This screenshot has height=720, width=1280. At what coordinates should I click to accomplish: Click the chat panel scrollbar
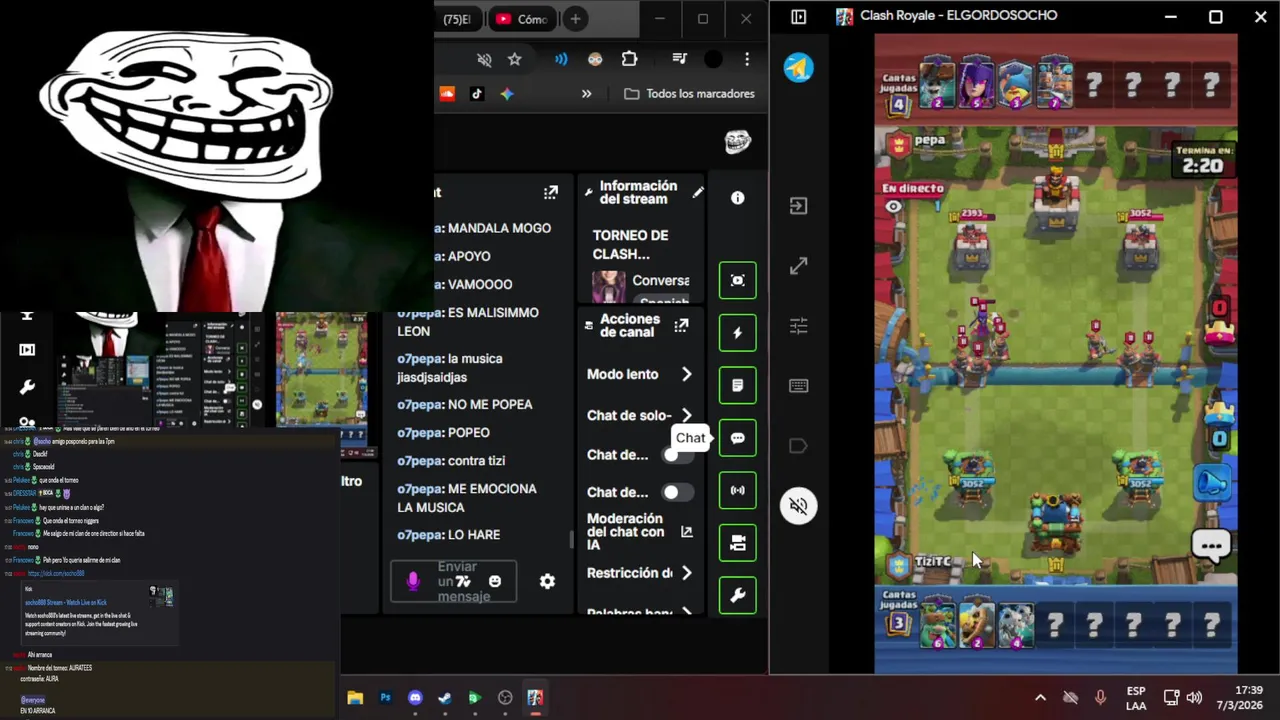[x=572, y=540]
